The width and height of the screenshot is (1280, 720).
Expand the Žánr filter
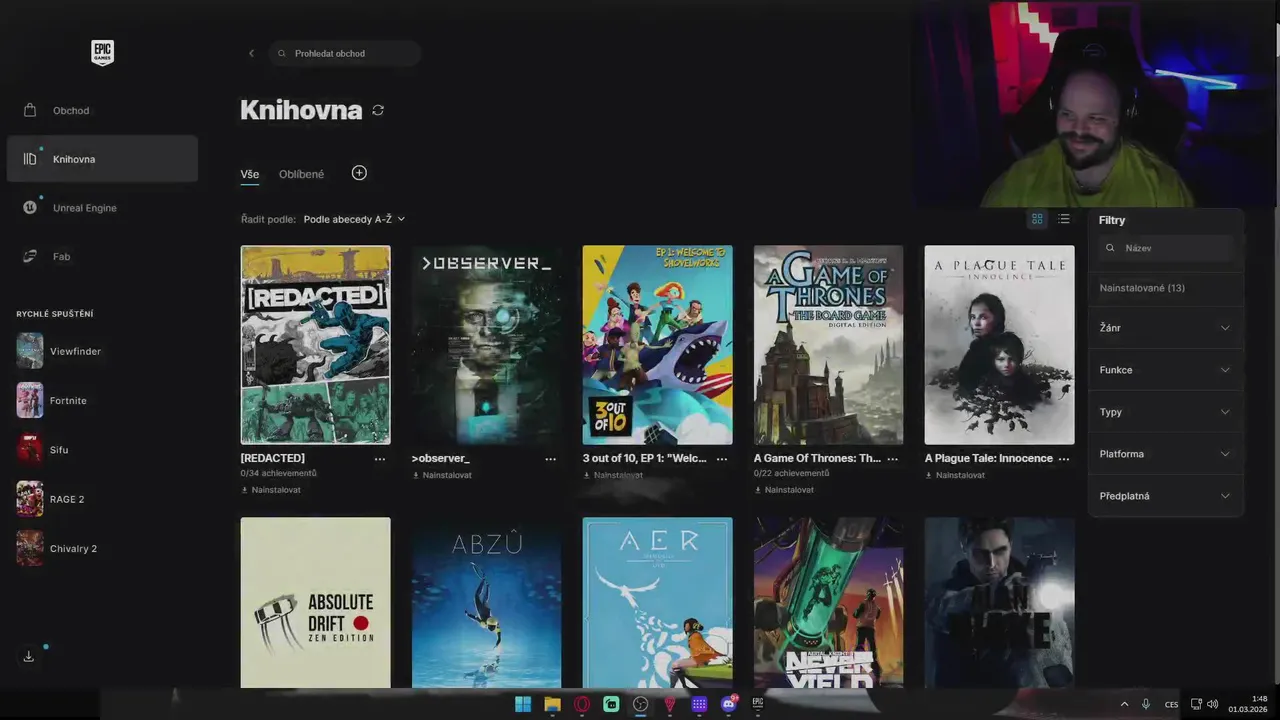pos(1165,328)
